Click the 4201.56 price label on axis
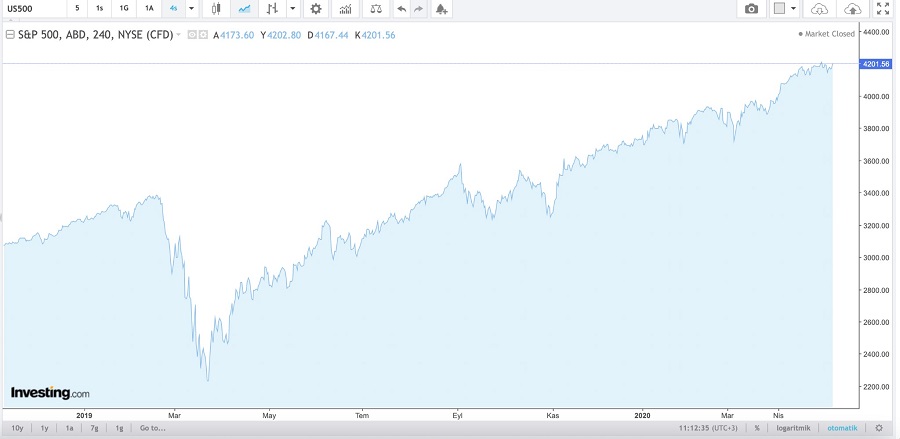Screen dimensions: 900x439 coord(875,64)
